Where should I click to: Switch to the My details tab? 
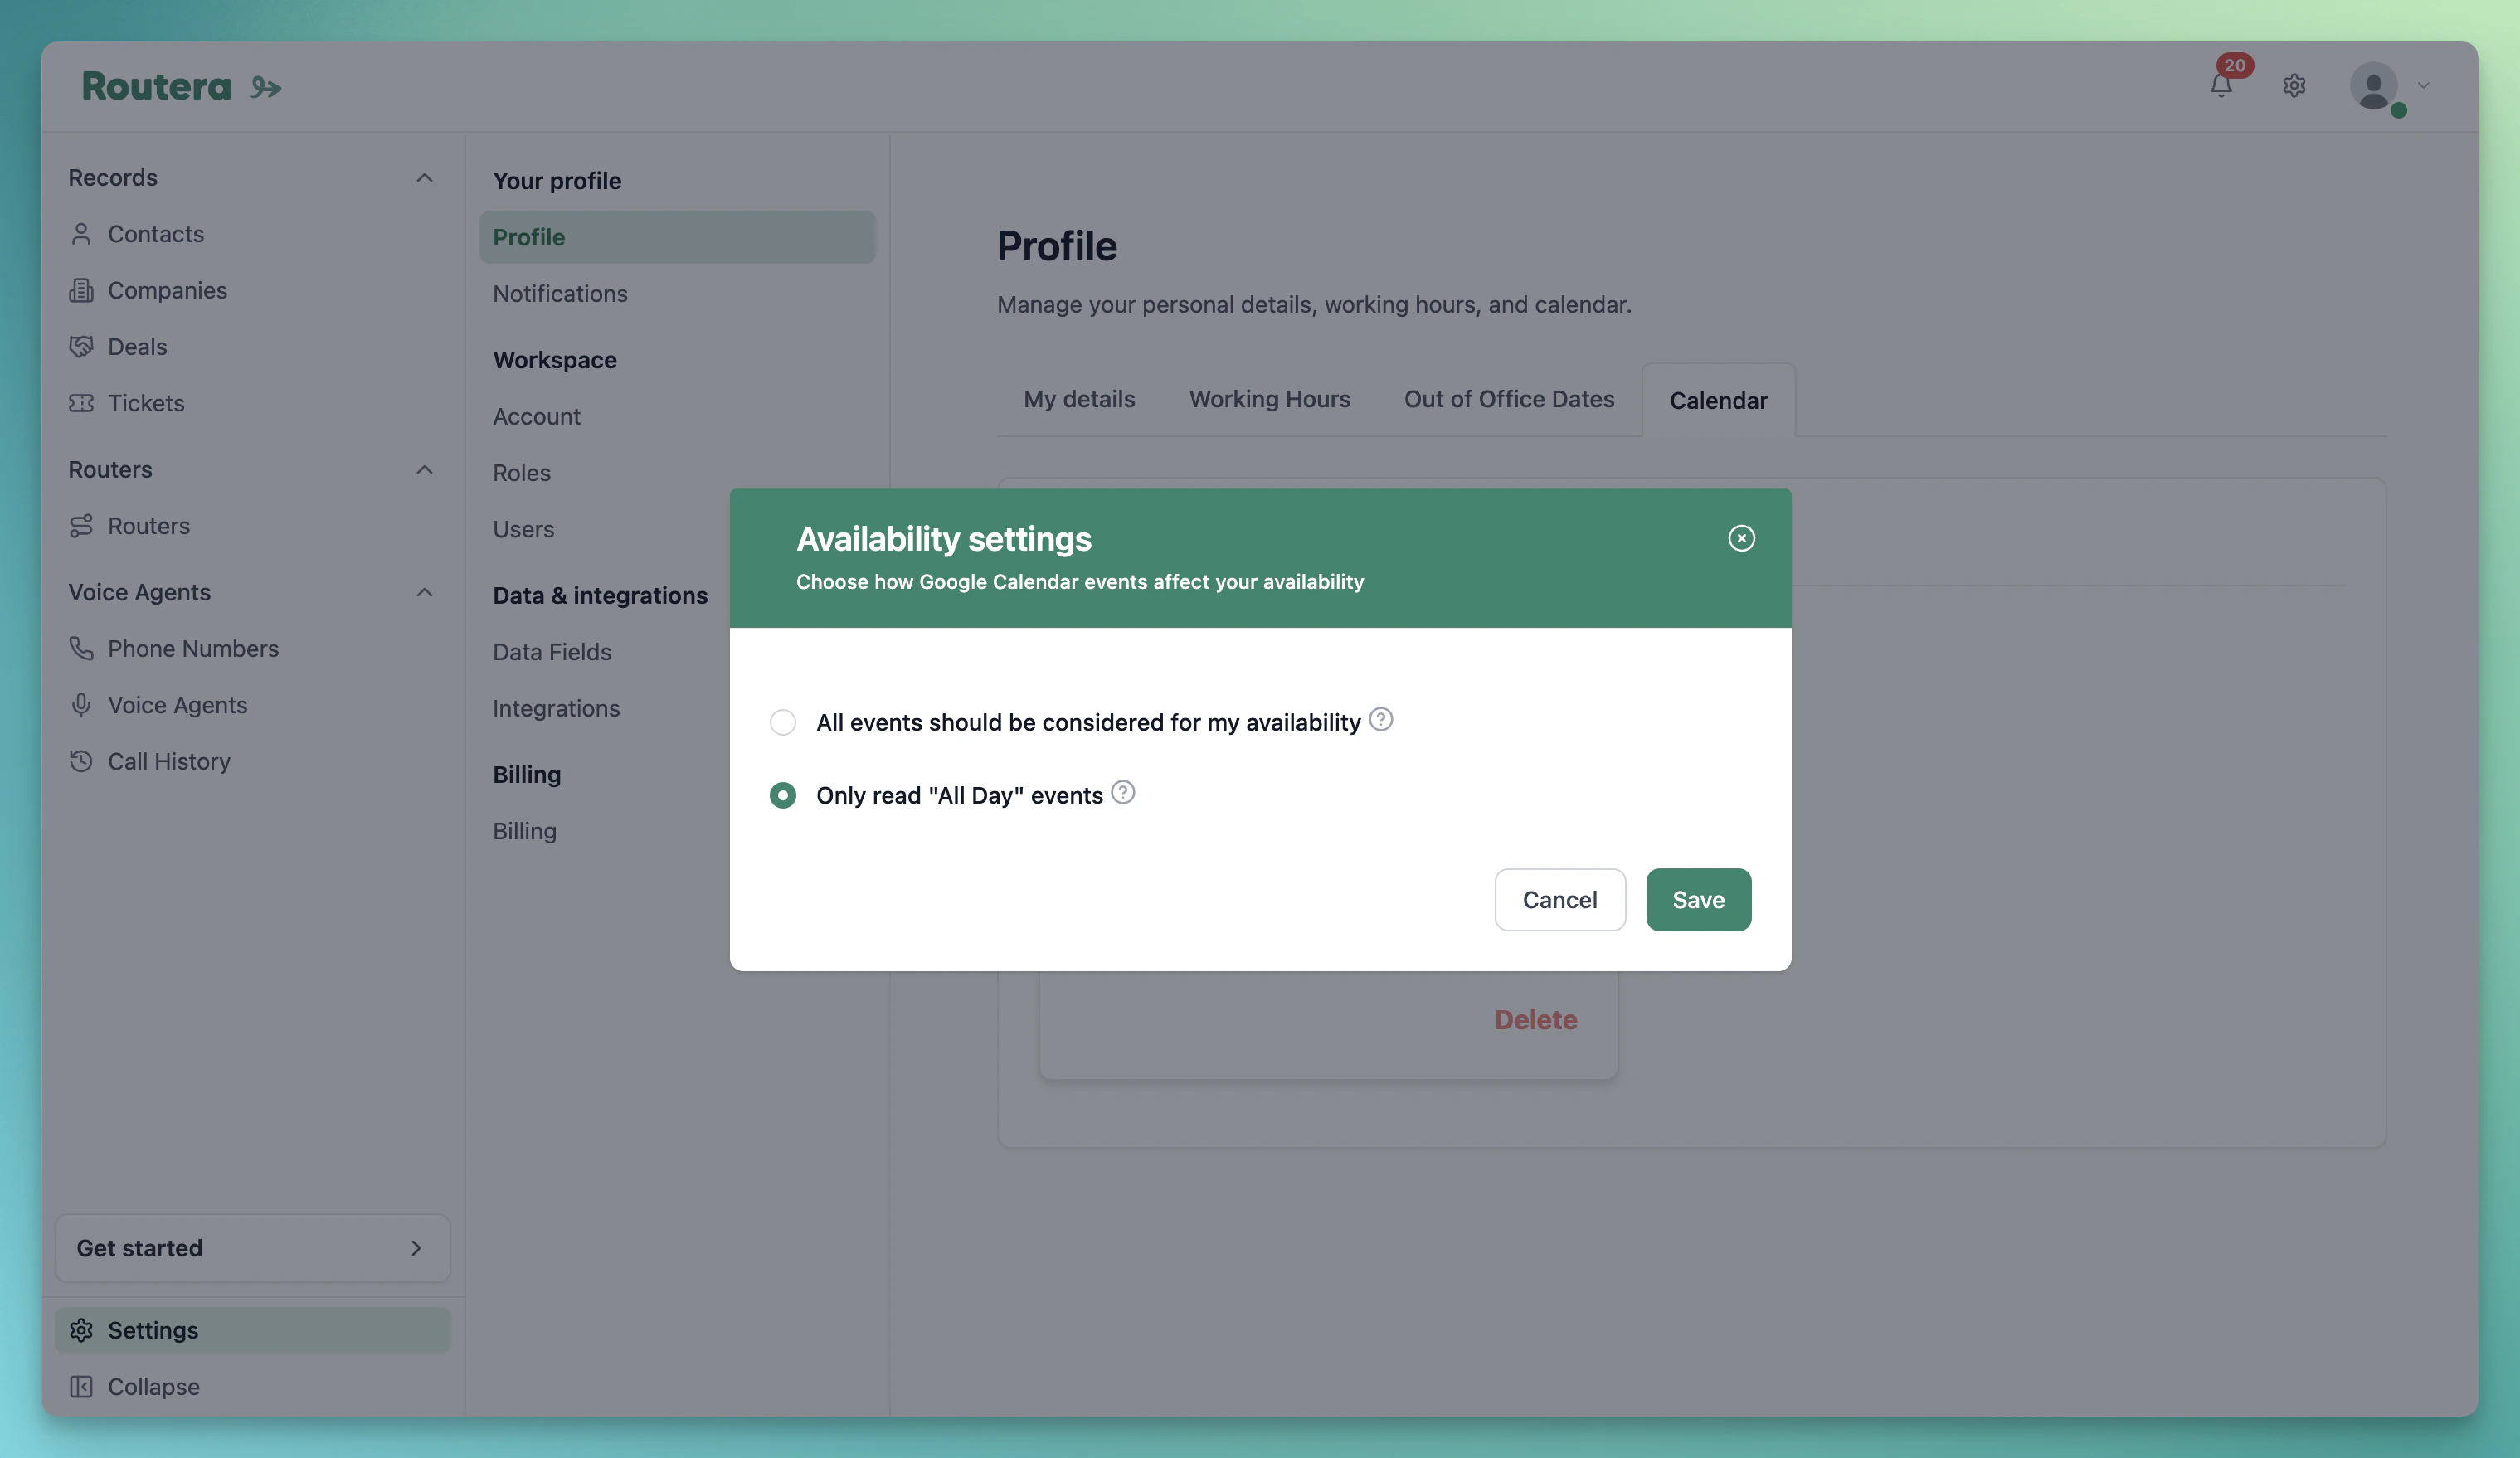coord(1079,399)
